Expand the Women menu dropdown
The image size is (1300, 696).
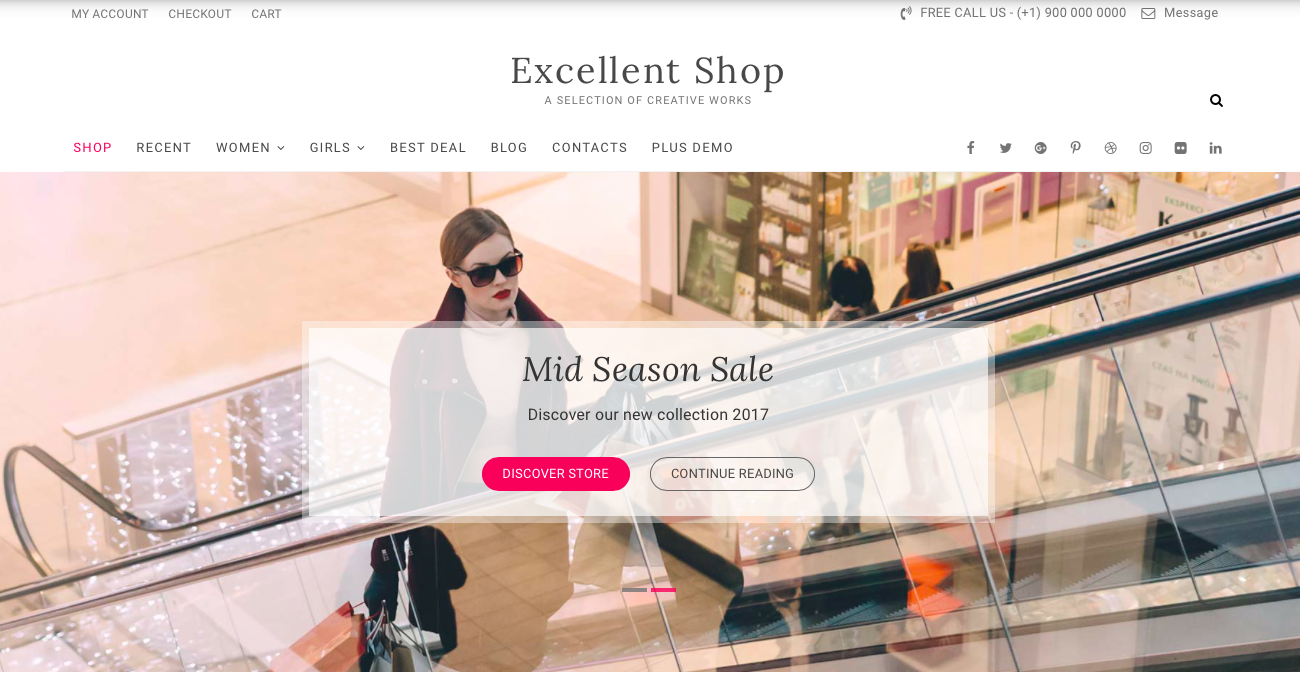tap(250, 148)
